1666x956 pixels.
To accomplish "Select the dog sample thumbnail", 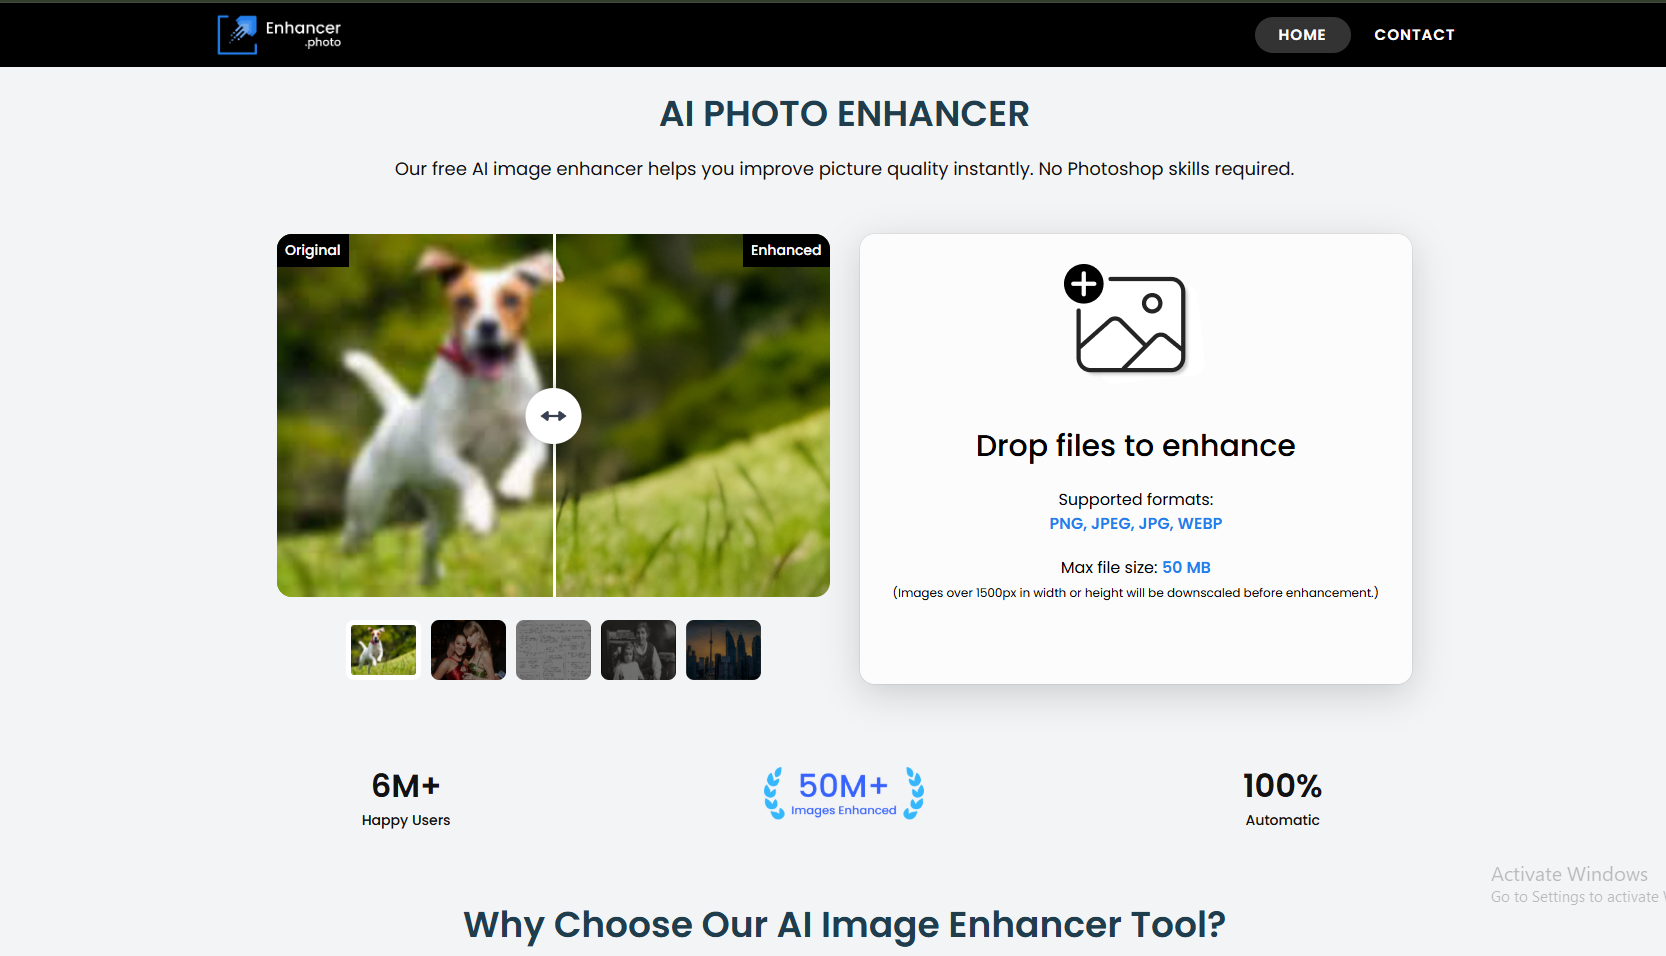I will click(x=383, y=650).
